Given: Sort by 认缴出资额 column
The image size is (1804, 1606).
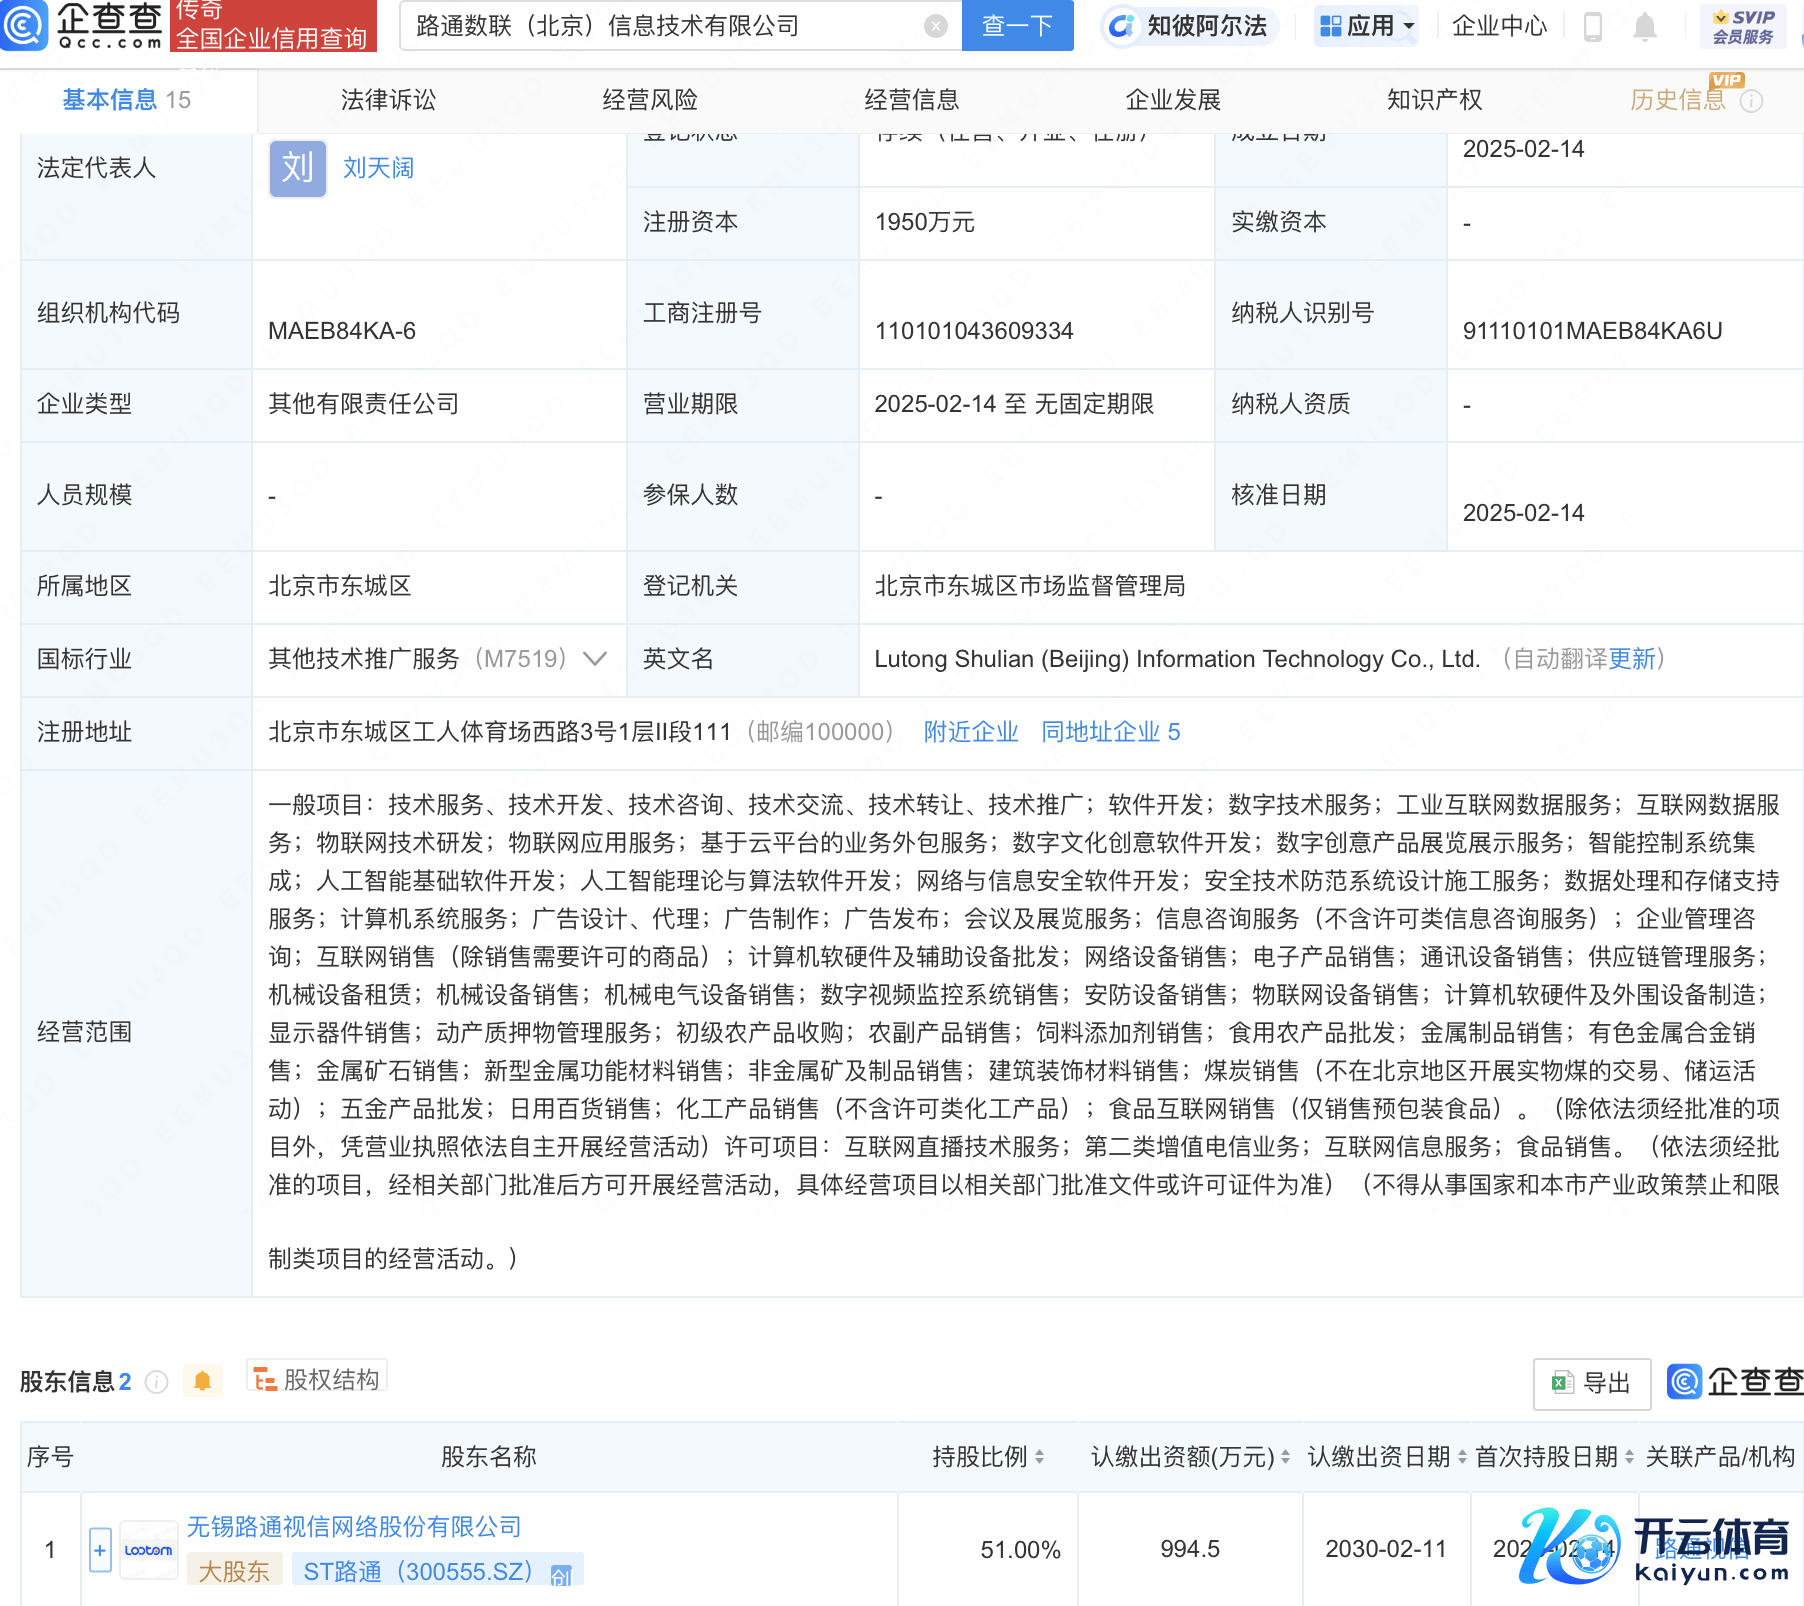Looking at the screenshot, I should click(1285, 1457).
